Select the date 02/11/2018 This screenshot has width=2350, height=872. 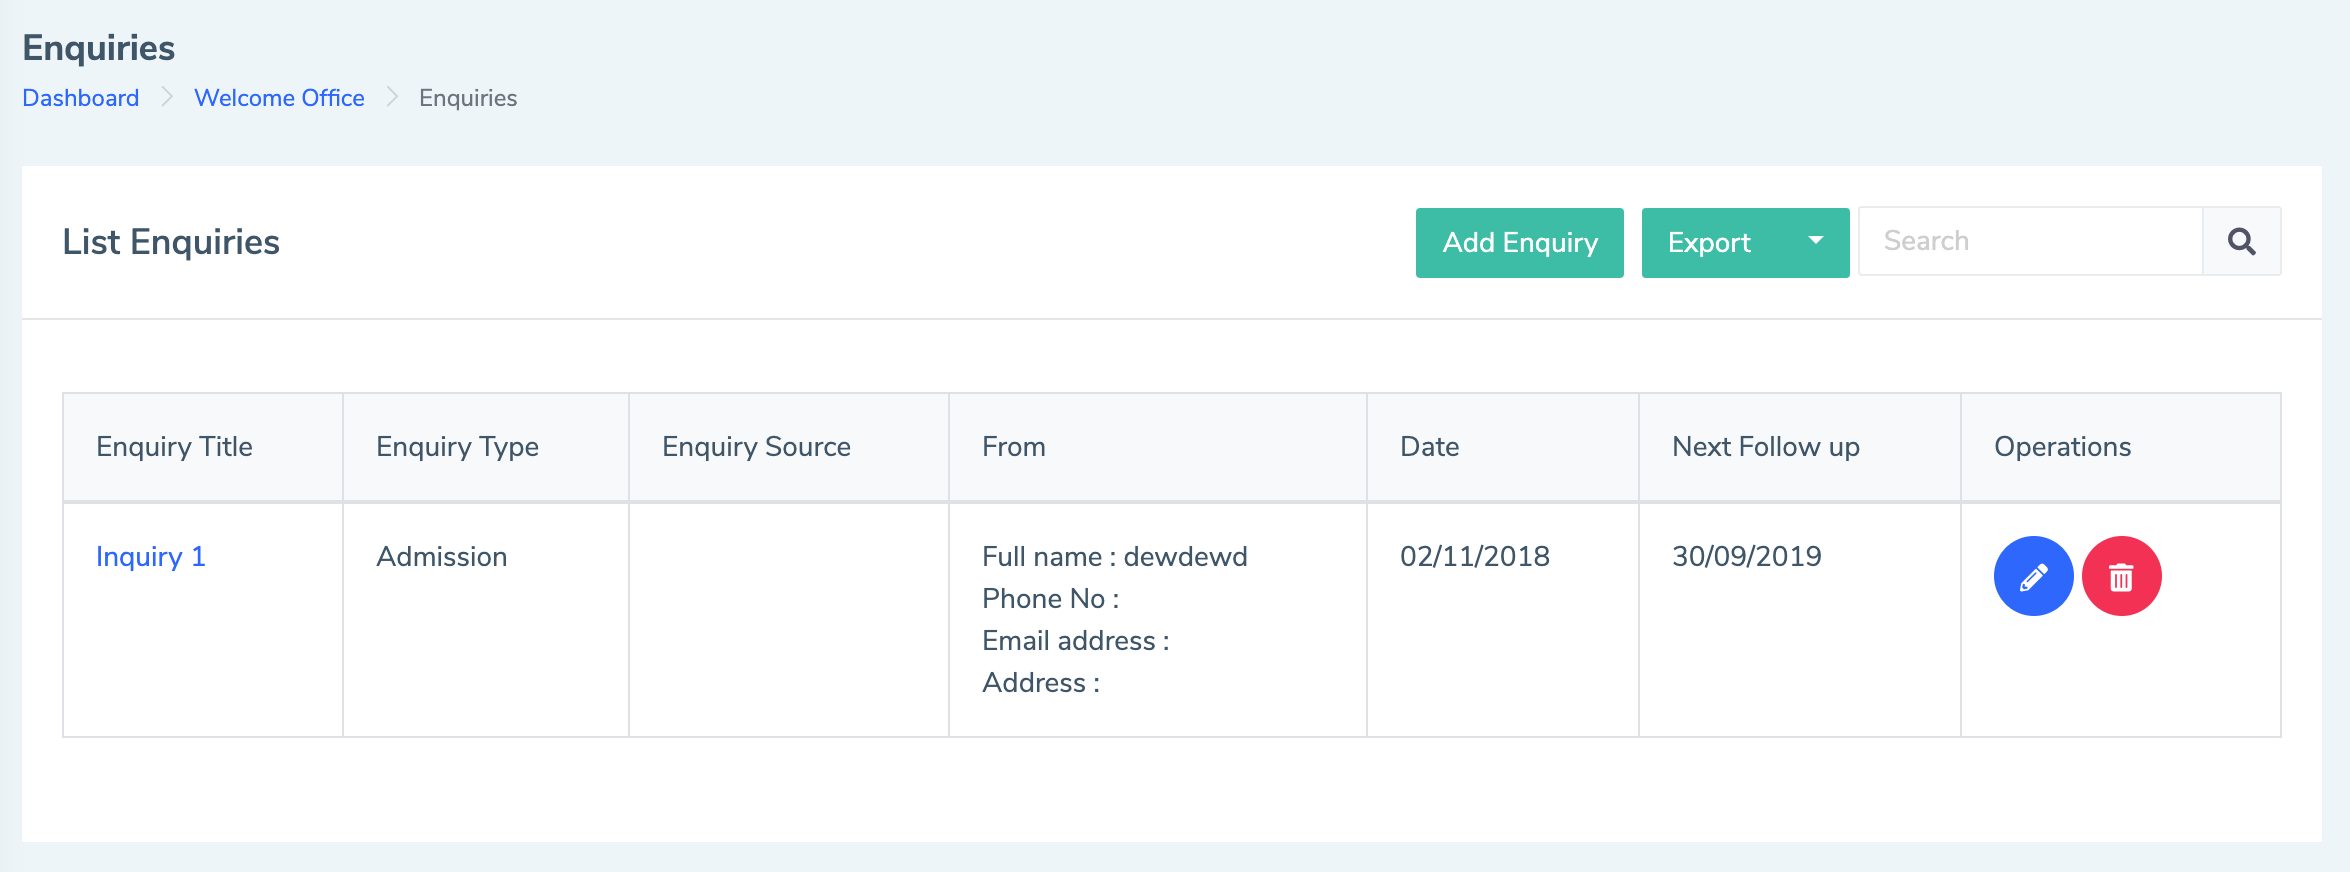[x=1474, y=556]
